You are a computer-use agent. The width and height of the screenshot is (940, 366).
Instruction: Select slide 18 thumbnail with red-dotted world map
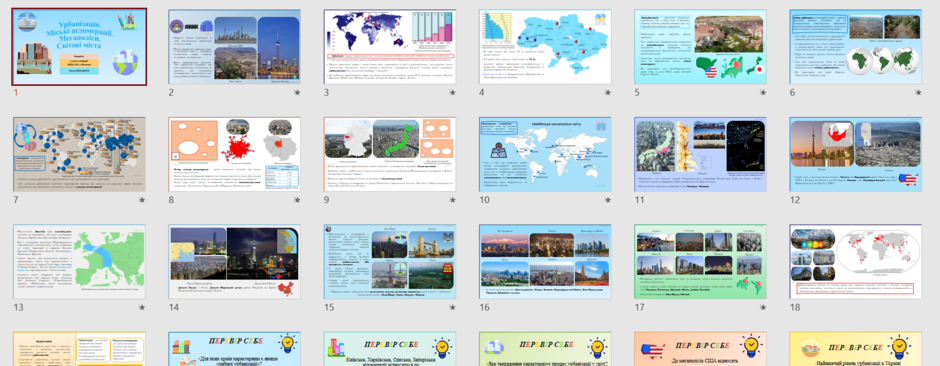[x=855, y=262]
